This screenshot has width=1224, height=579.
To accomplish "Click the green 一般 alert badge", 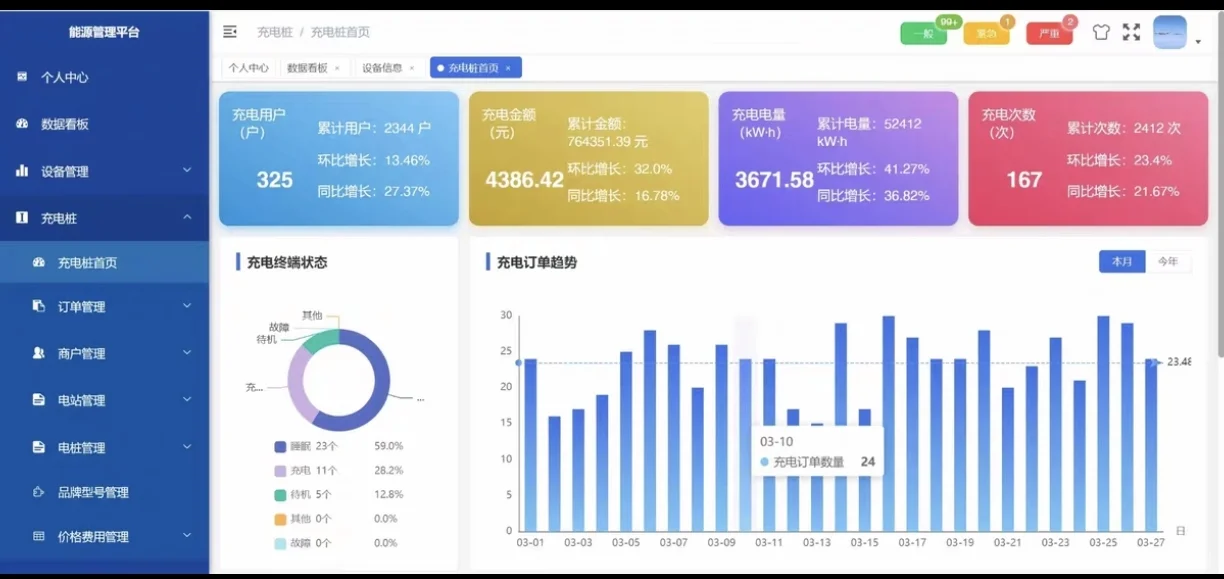I will (x=922, y=33).
